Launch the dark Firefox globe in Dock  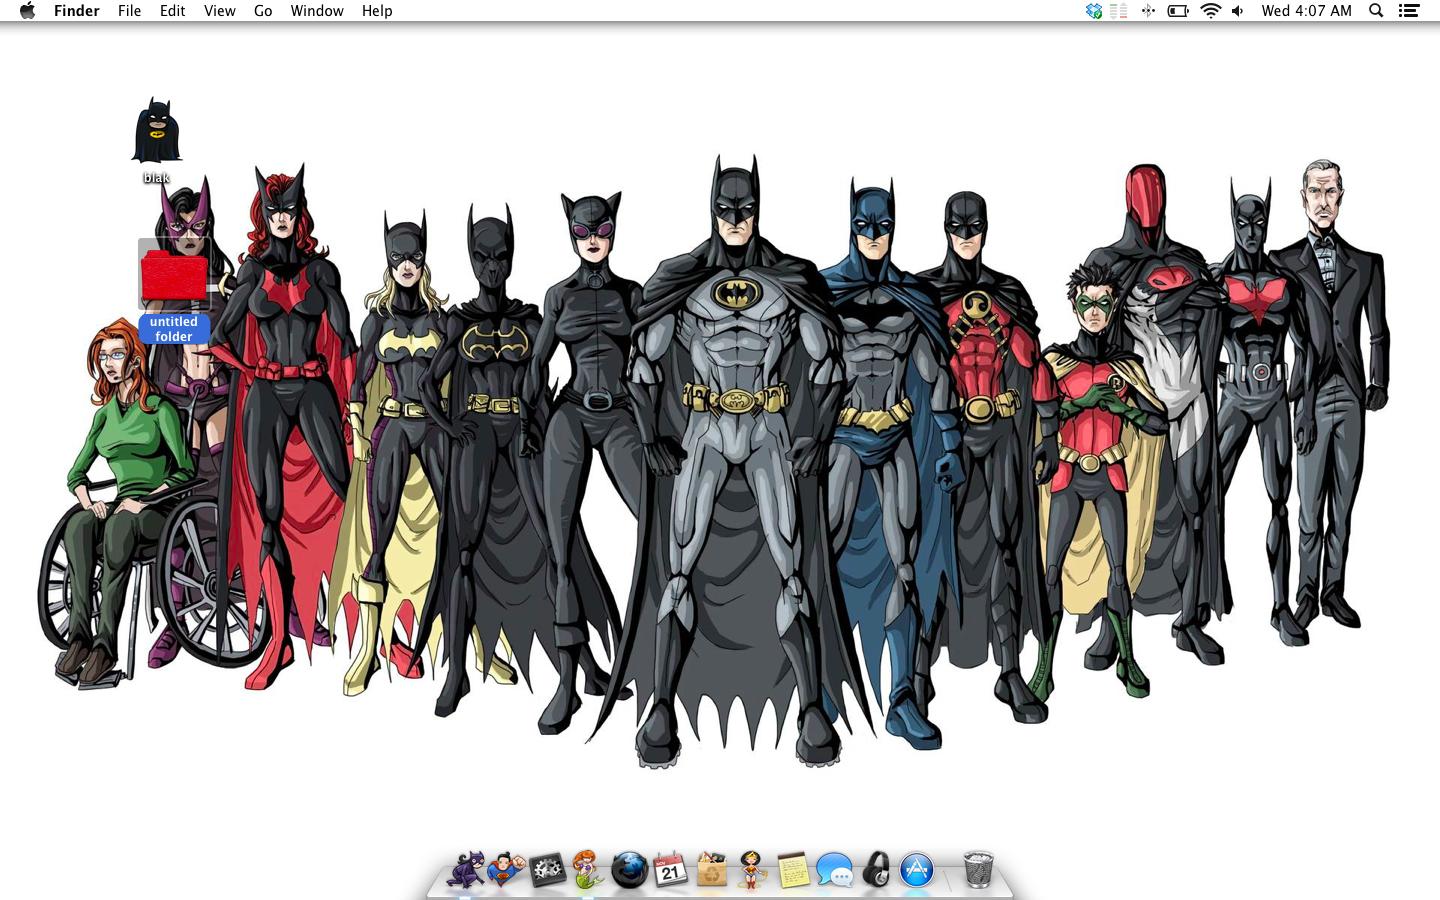tap(629, 870)
